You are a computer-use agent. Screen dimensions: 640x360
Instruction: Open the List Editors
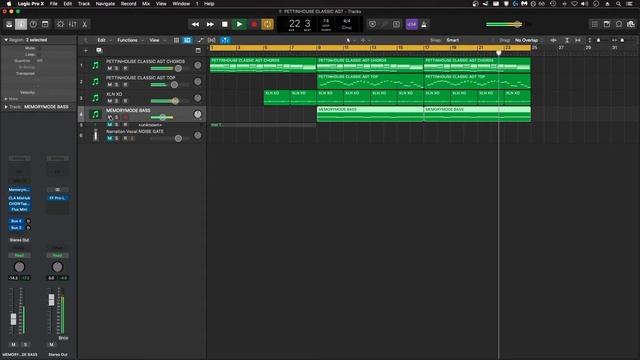click(595, 24)
